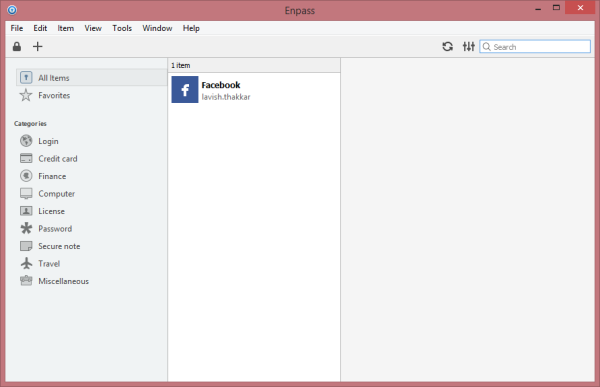Choose the Login globe category icon
The image size is (600, 387).
[x=26, y=141]
